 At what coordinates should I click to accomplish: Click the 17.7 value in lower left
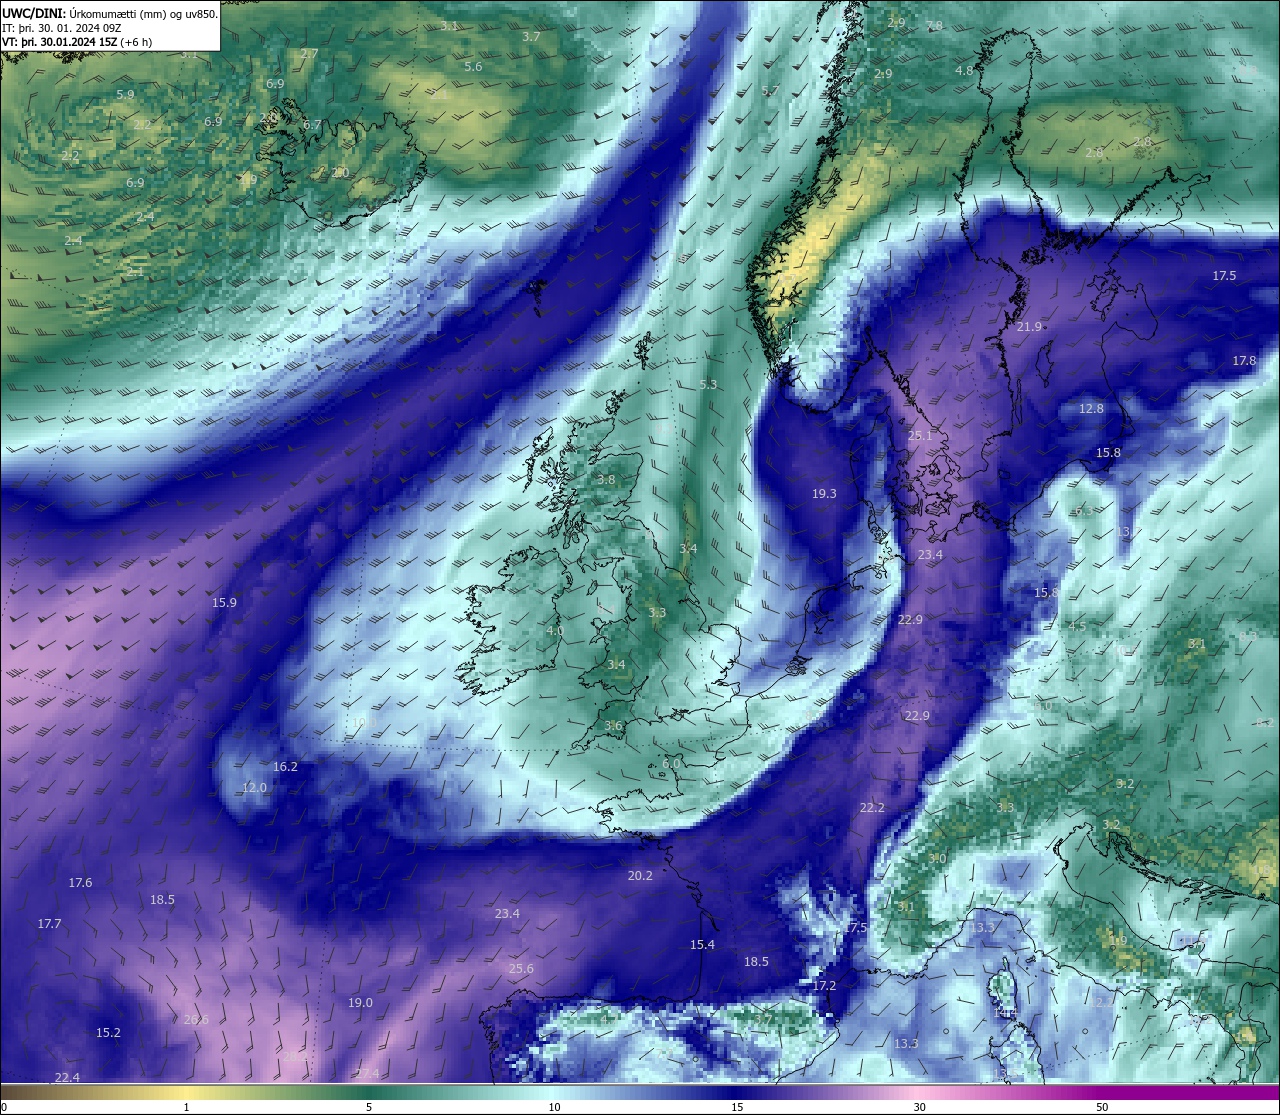click(49, 924)
